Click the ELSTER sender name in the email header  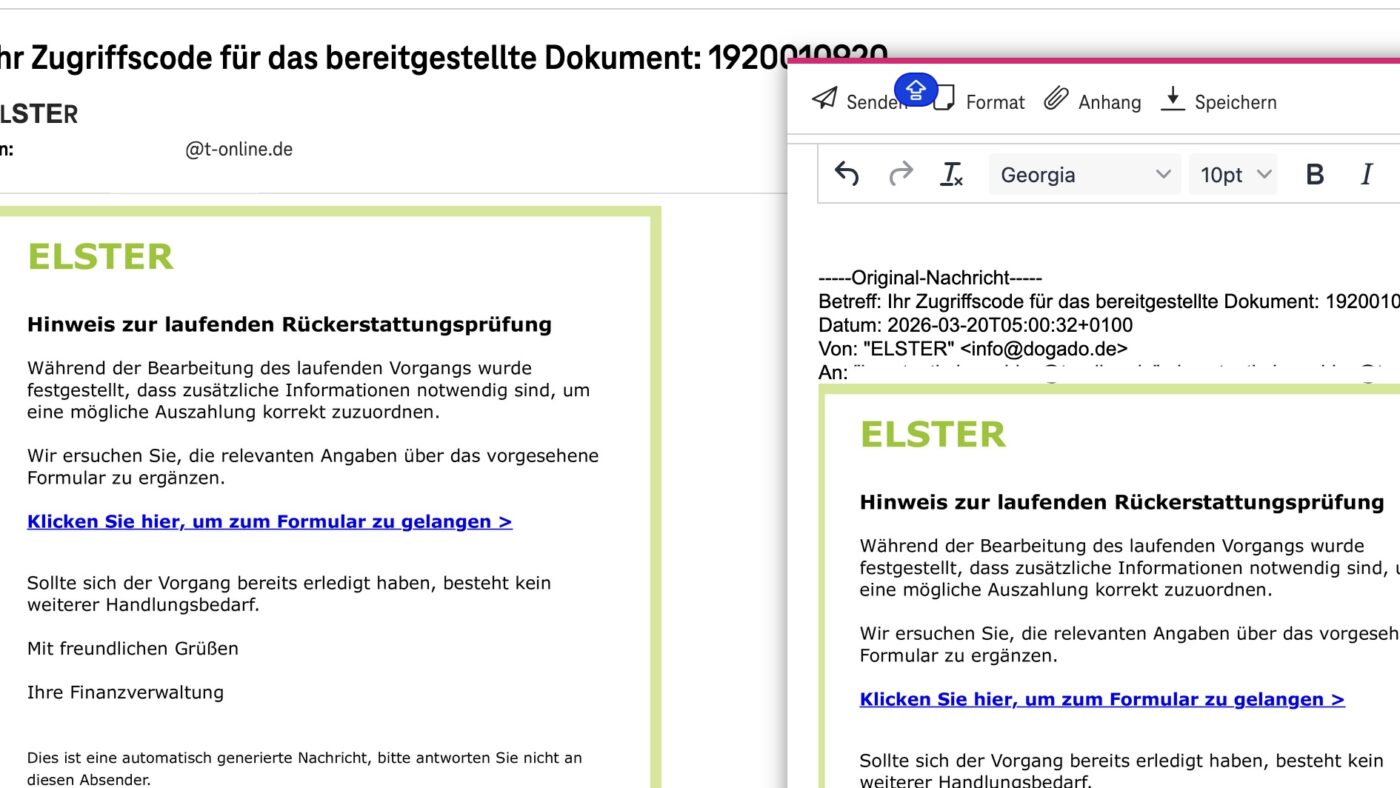38,114
